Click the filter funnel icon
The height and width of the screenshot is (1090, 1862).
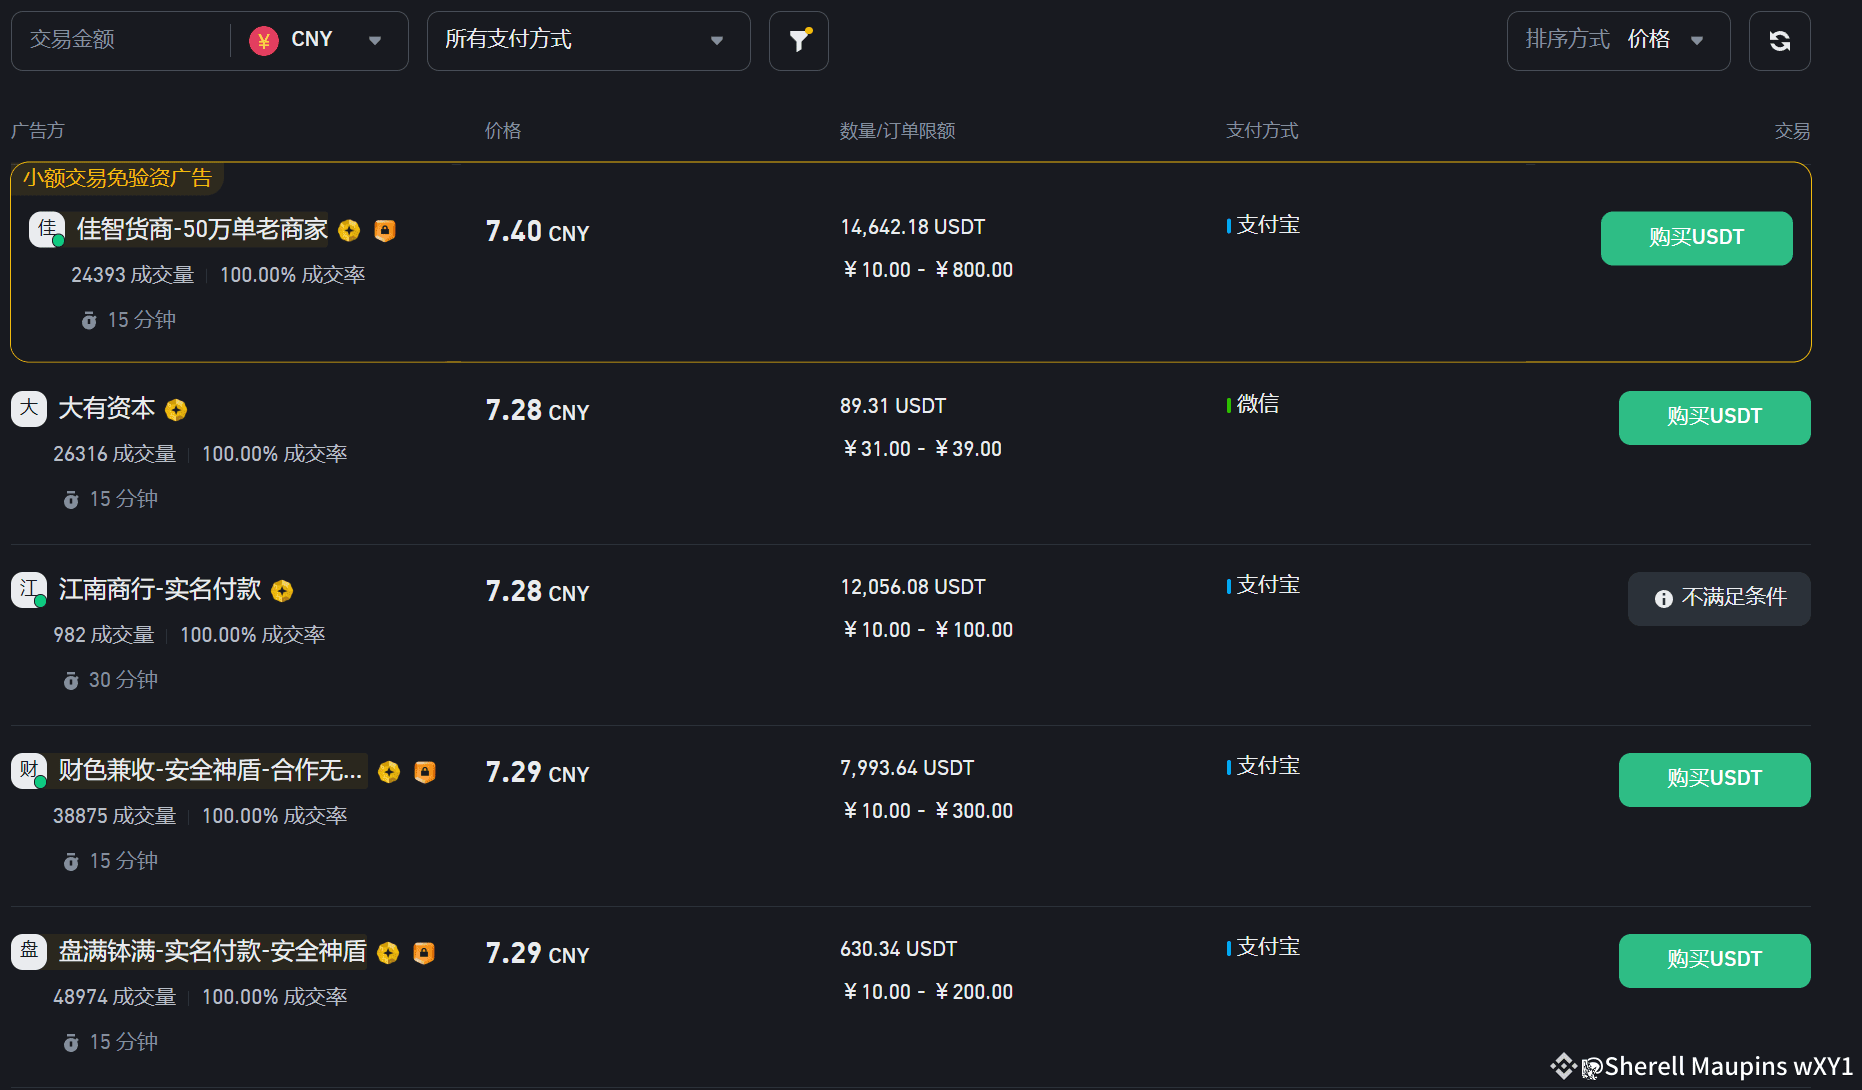point(798,41)
